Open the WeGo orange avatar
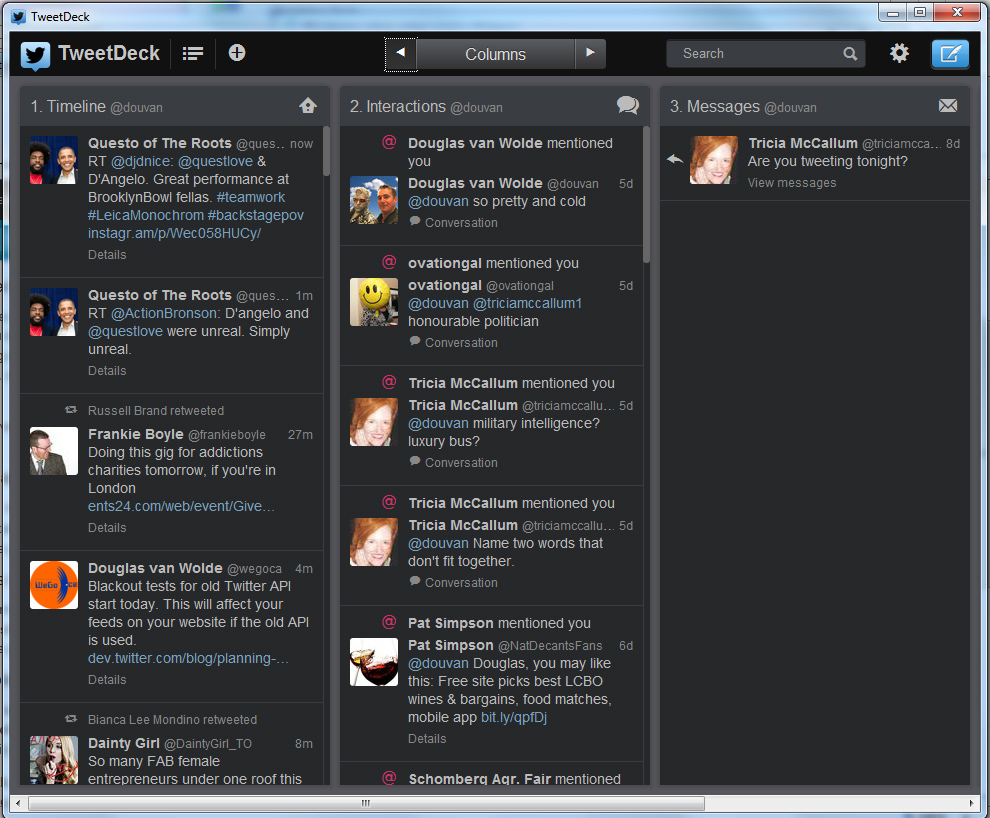The height and width of the screenshot is (818, 990). tap(54, 585)
